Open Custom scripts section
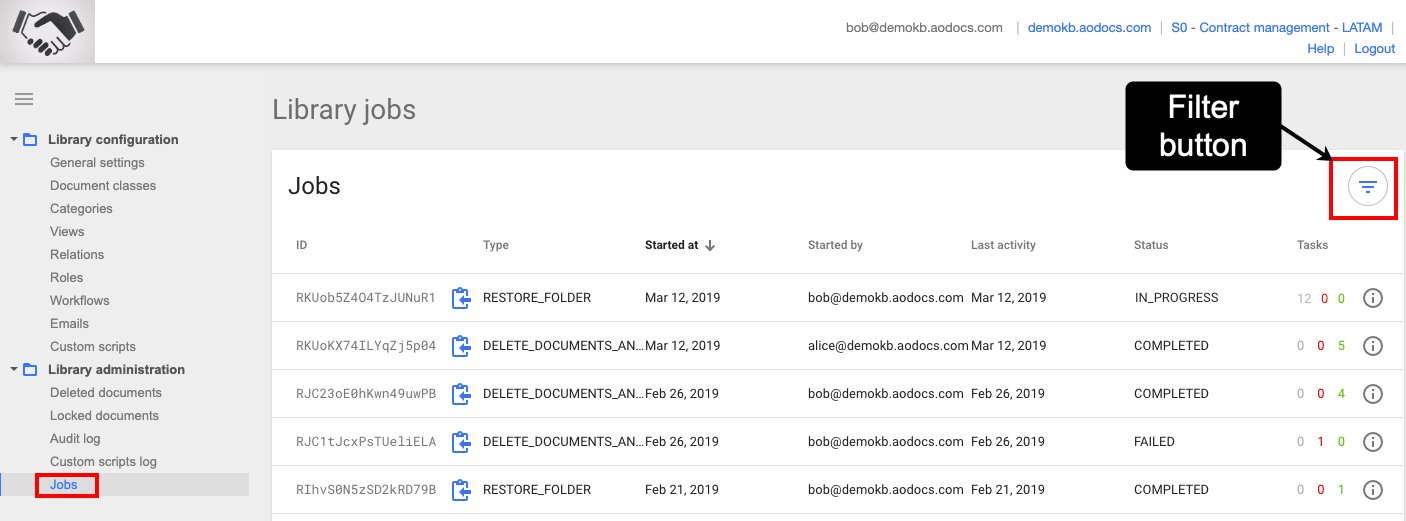1406x521 pixels. click(x=93, y=347)
